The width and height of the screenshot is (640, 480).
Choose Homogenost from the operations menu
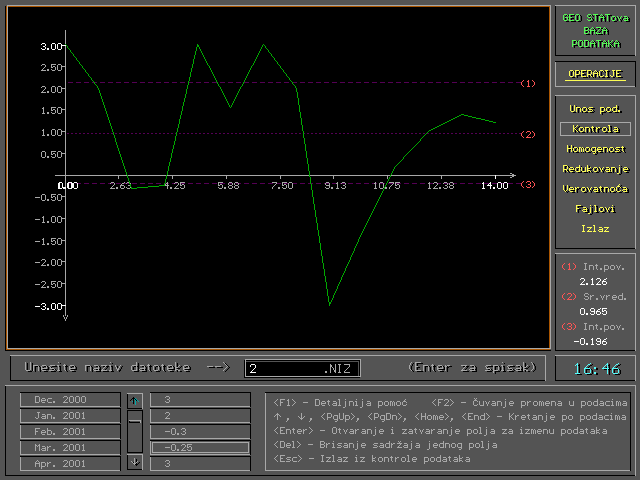(595, 149)
